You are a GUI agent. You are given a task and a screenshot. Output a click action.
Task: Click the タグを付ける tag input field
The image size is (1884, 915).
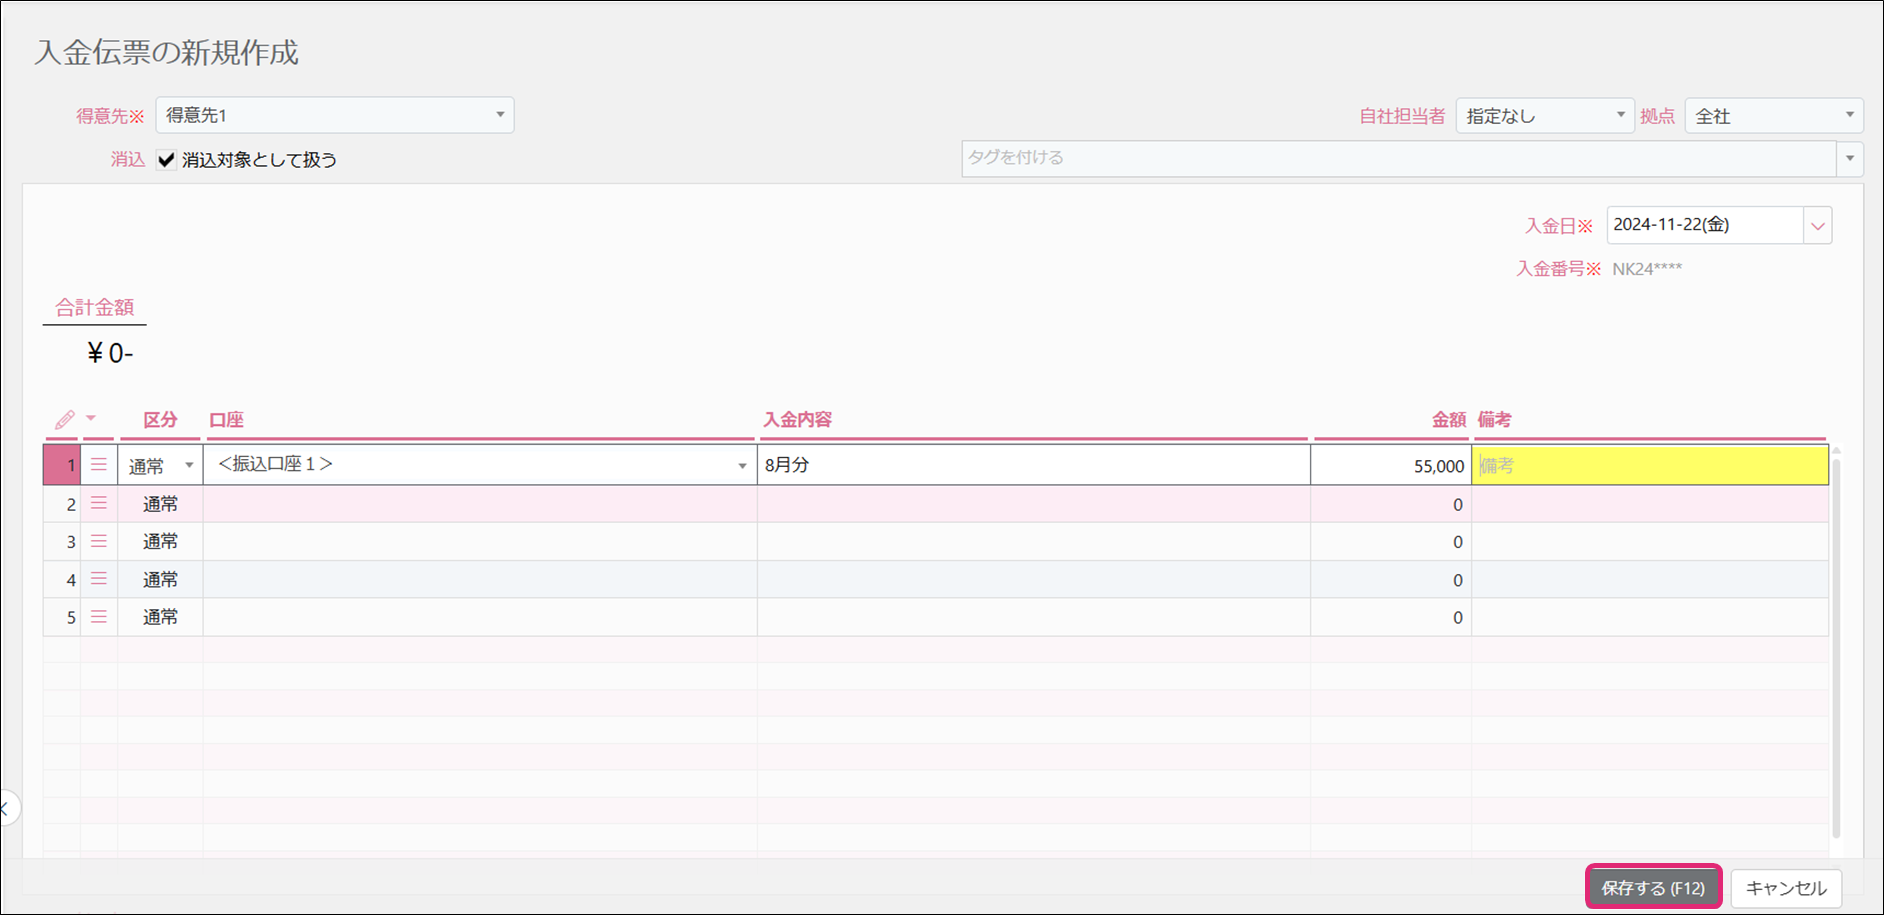coord(1398,158)
